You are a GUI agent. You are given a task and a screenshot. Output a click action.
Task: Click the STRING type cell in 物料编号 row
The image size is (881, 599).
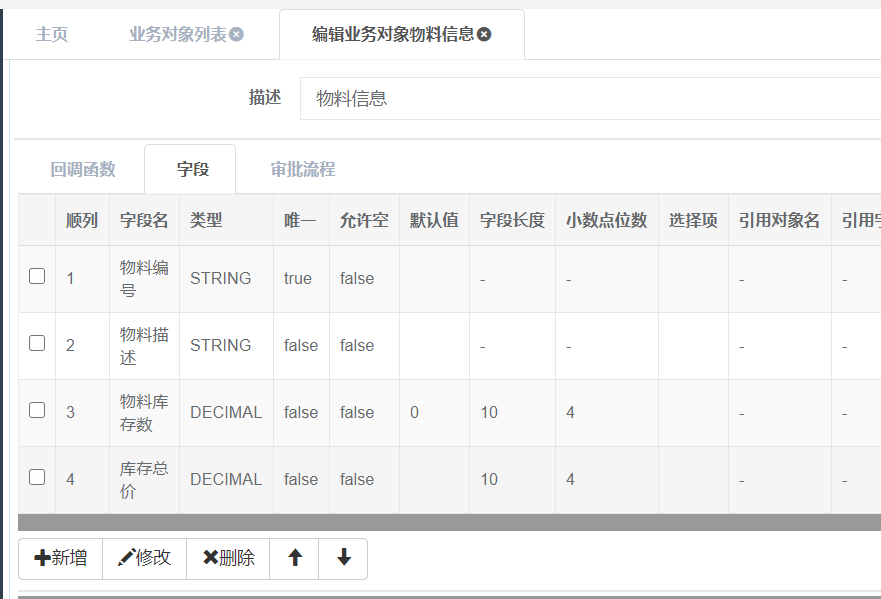[x=226, y=279]
